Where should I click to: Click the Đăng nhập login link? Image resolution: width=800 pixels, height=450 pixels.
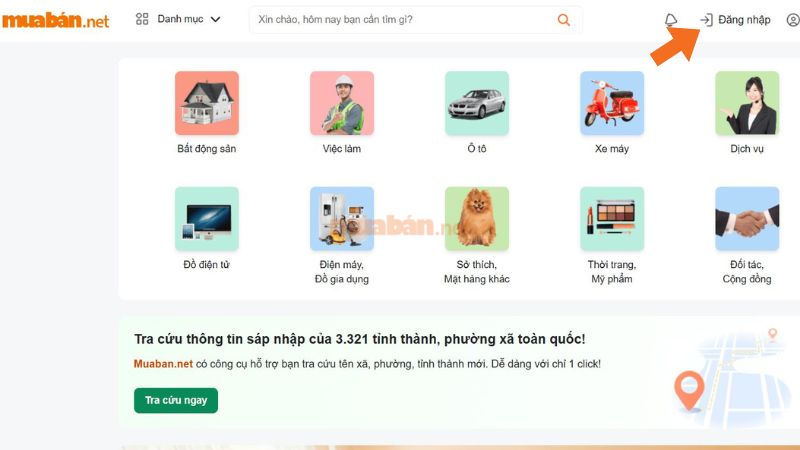pos(735,20)
